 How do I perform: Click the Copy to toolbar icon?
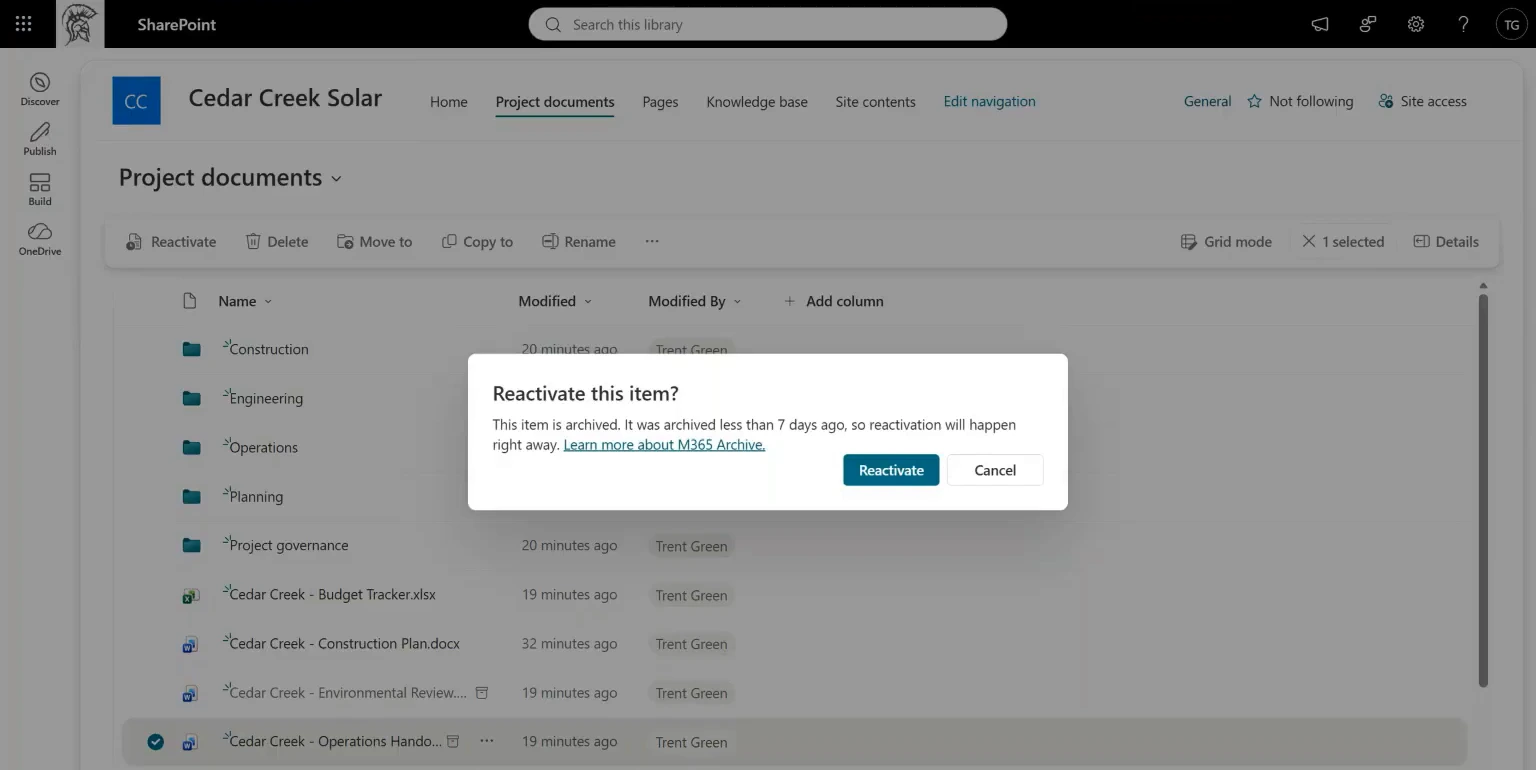tap(449, 241)
